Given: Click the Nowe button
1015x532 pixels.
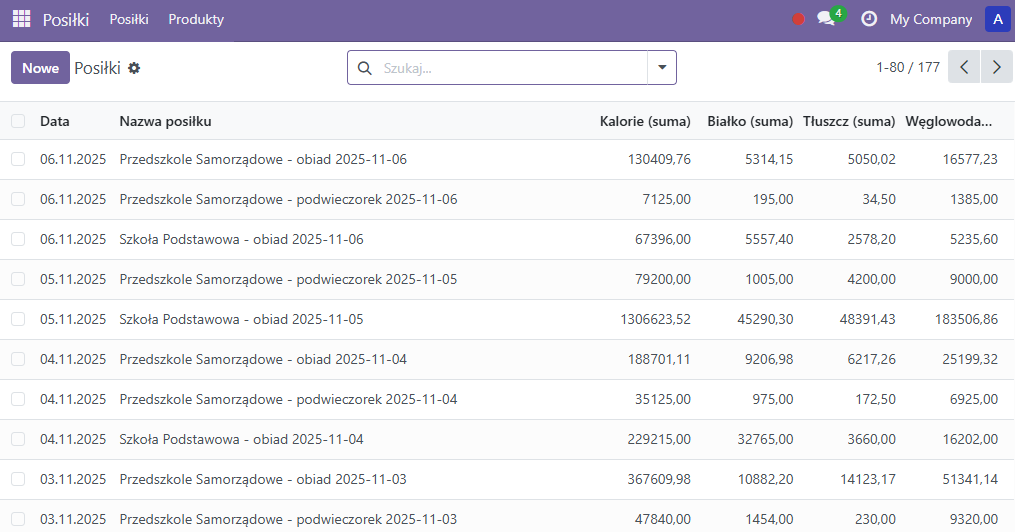Looking at the screenshot, I should point(40,68).
